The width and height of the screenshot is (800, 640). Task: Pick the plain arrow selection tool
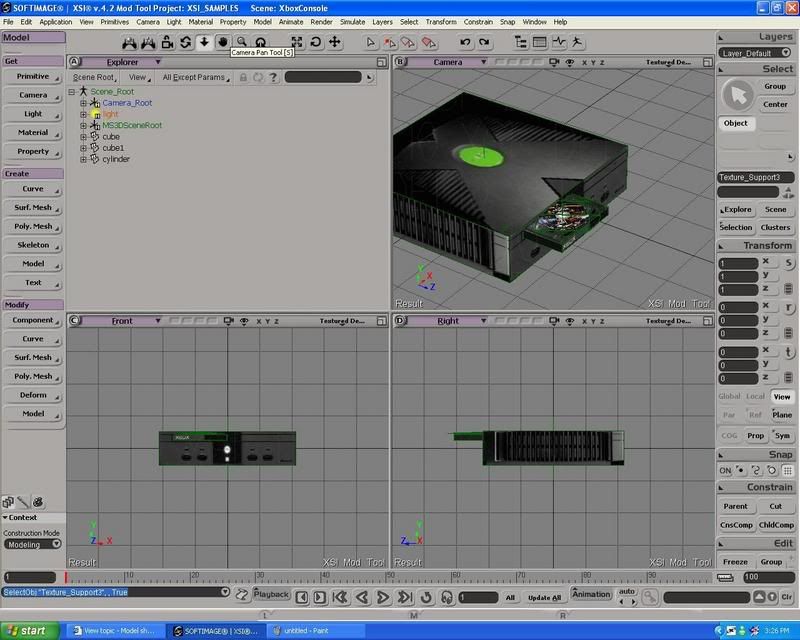[x=371, y=42]
